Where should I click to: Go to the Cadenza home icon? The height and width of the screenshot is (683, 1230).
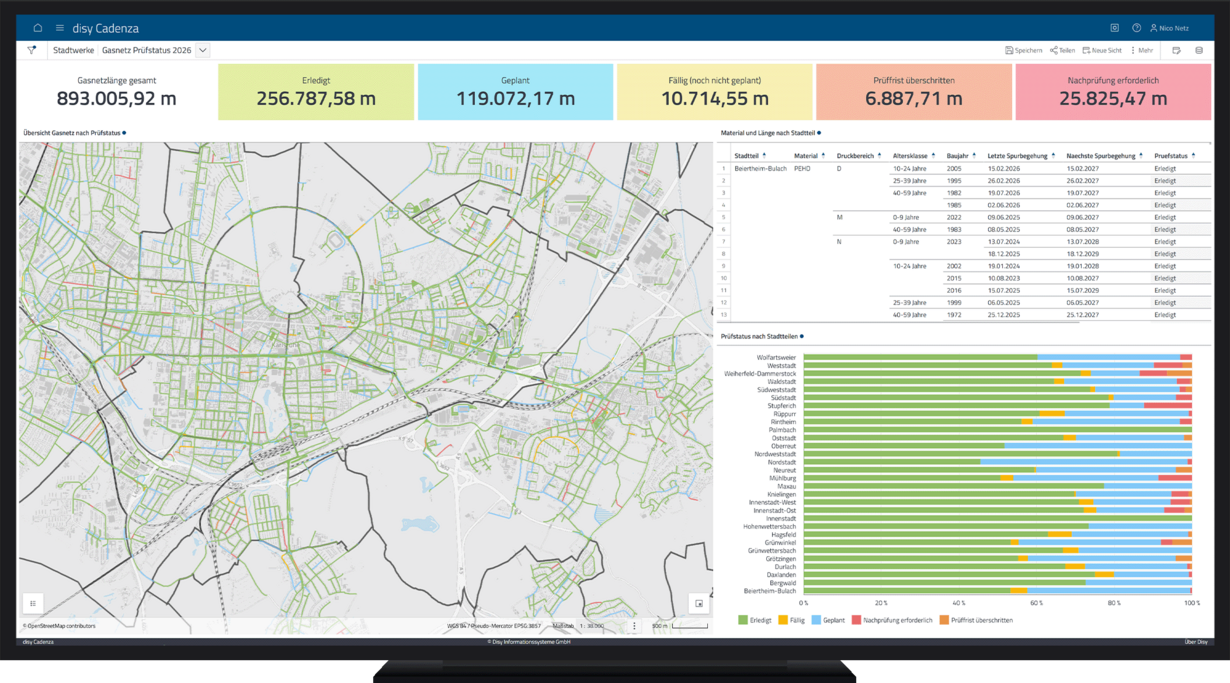pyautogui.click(x=38, y=28)
